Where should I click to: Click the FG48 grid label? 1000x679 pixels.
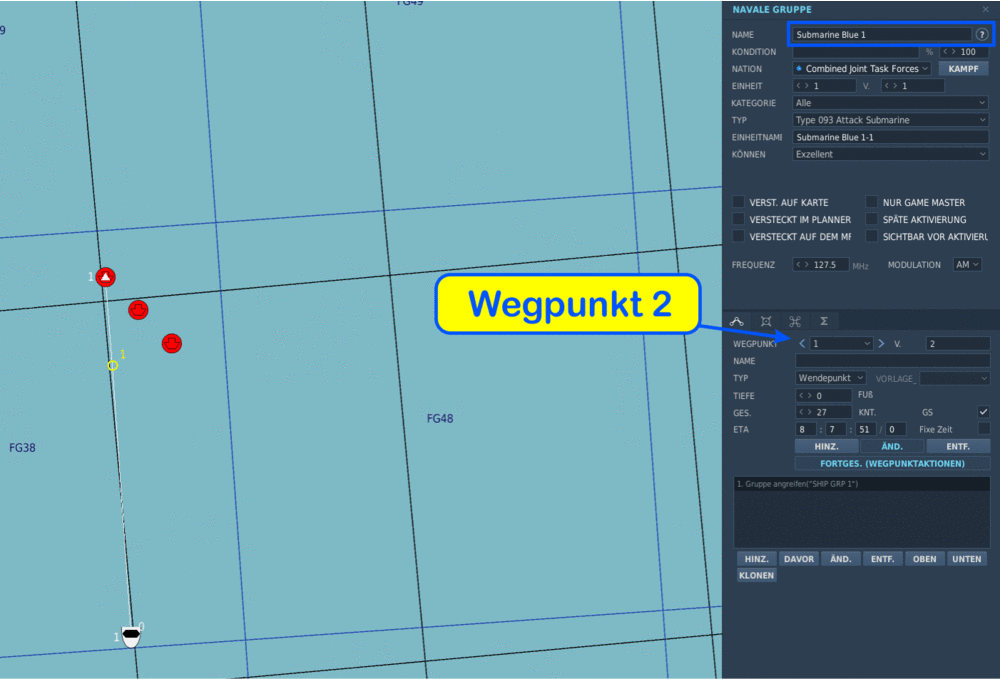point(440,419)
